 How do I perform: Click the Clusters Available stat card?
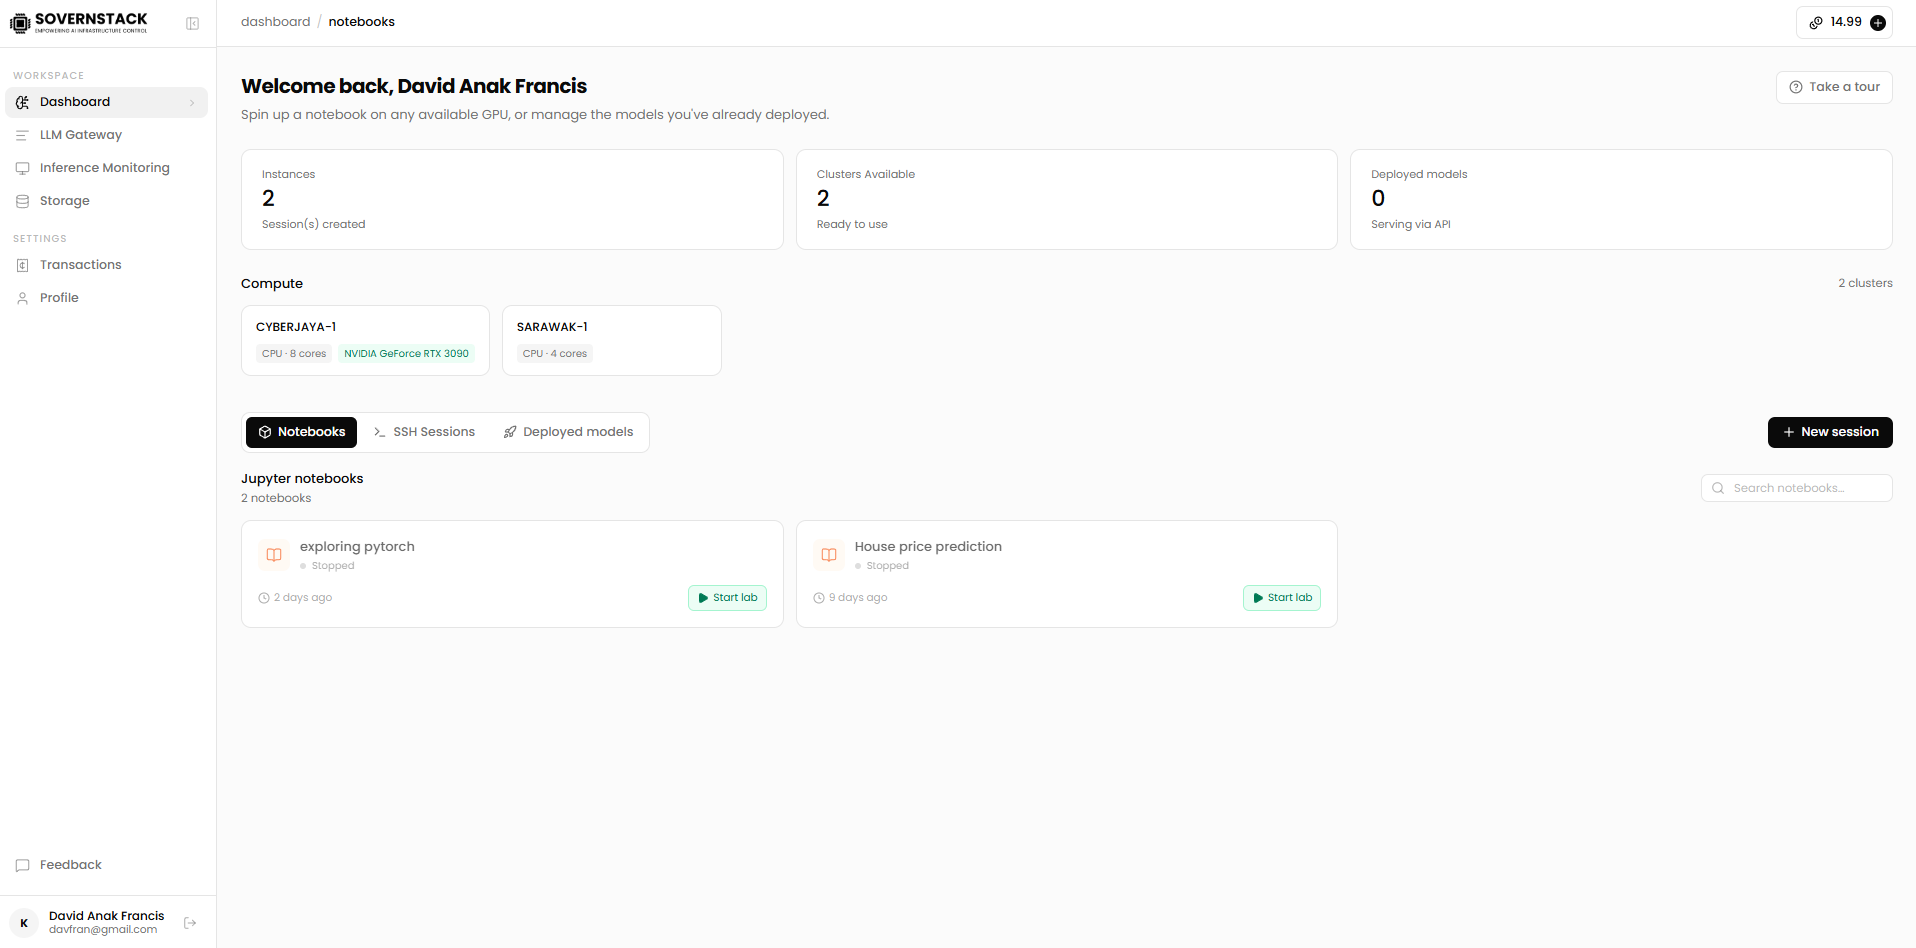(1067, 199)
